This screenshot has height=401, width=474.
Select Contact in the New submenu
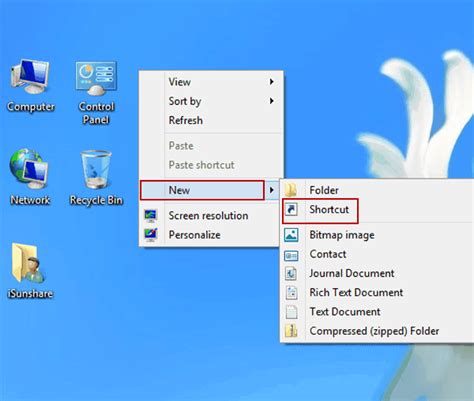coord(377,254)
